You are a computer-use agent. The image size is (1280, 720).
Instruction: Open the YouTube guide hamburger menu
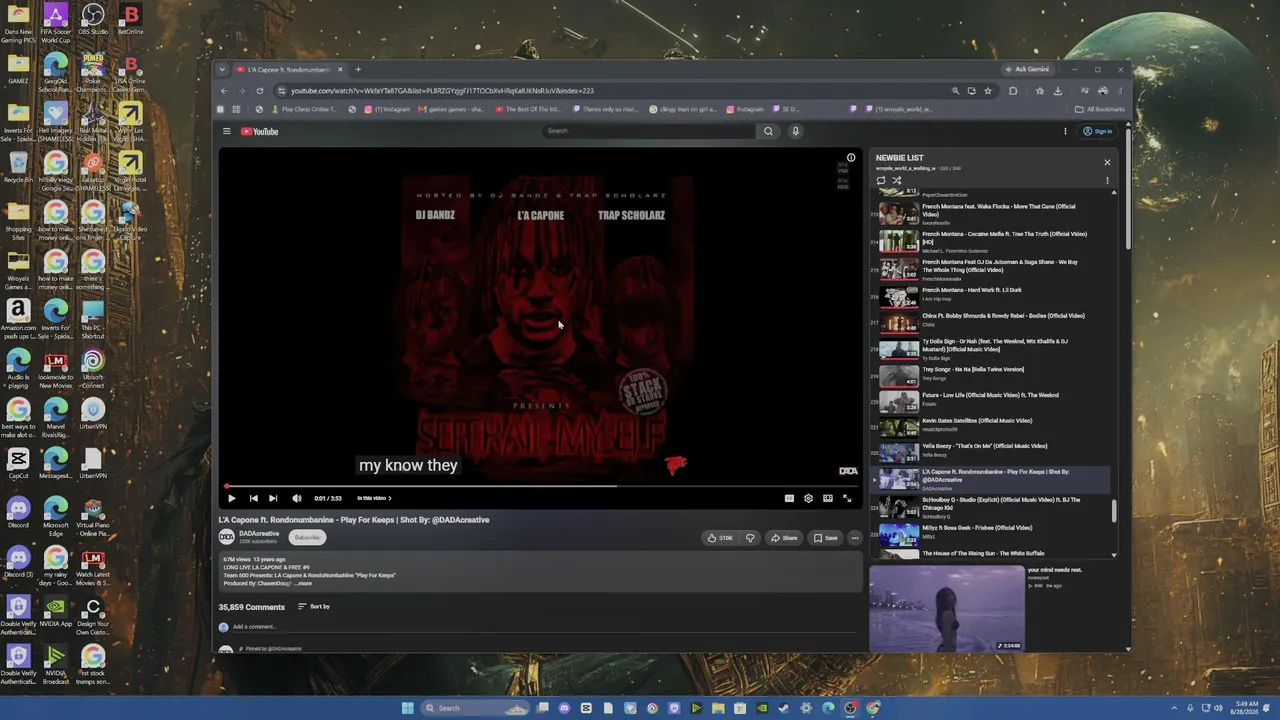pos(227,131)
